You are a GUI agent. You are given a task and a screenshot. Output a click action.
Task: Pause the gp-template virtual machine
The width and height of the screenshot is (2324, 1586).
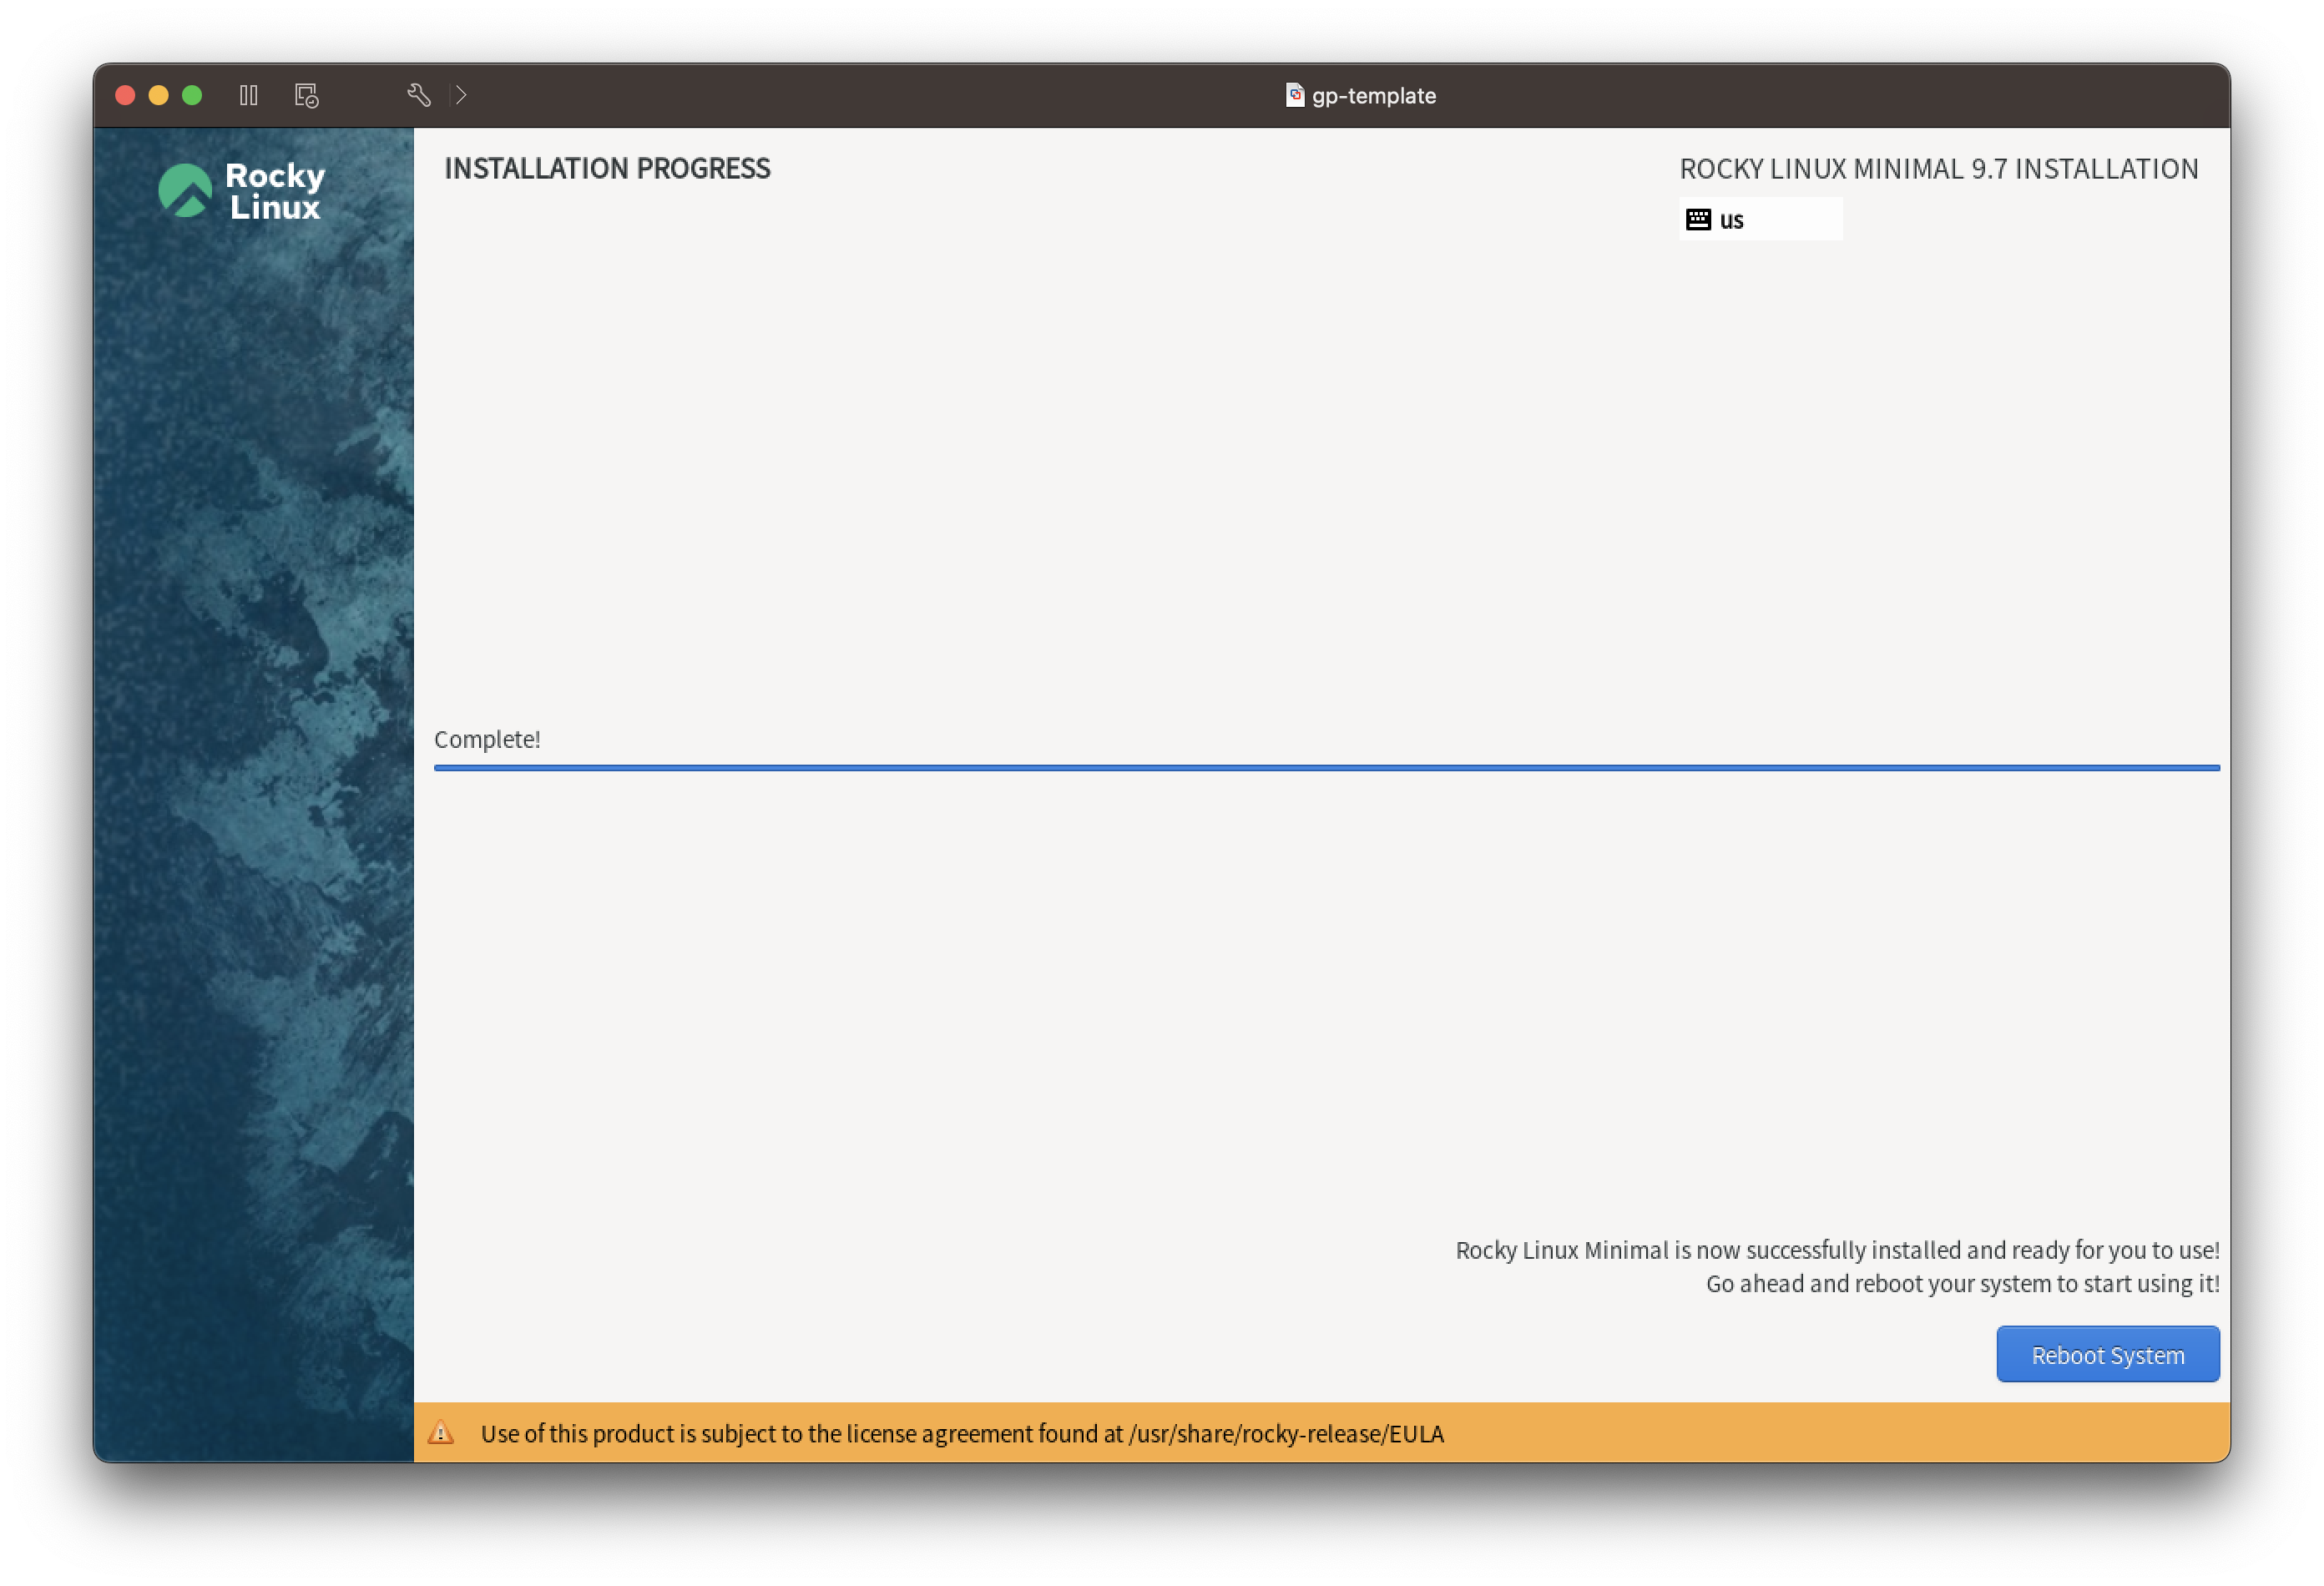pos(249,95)
